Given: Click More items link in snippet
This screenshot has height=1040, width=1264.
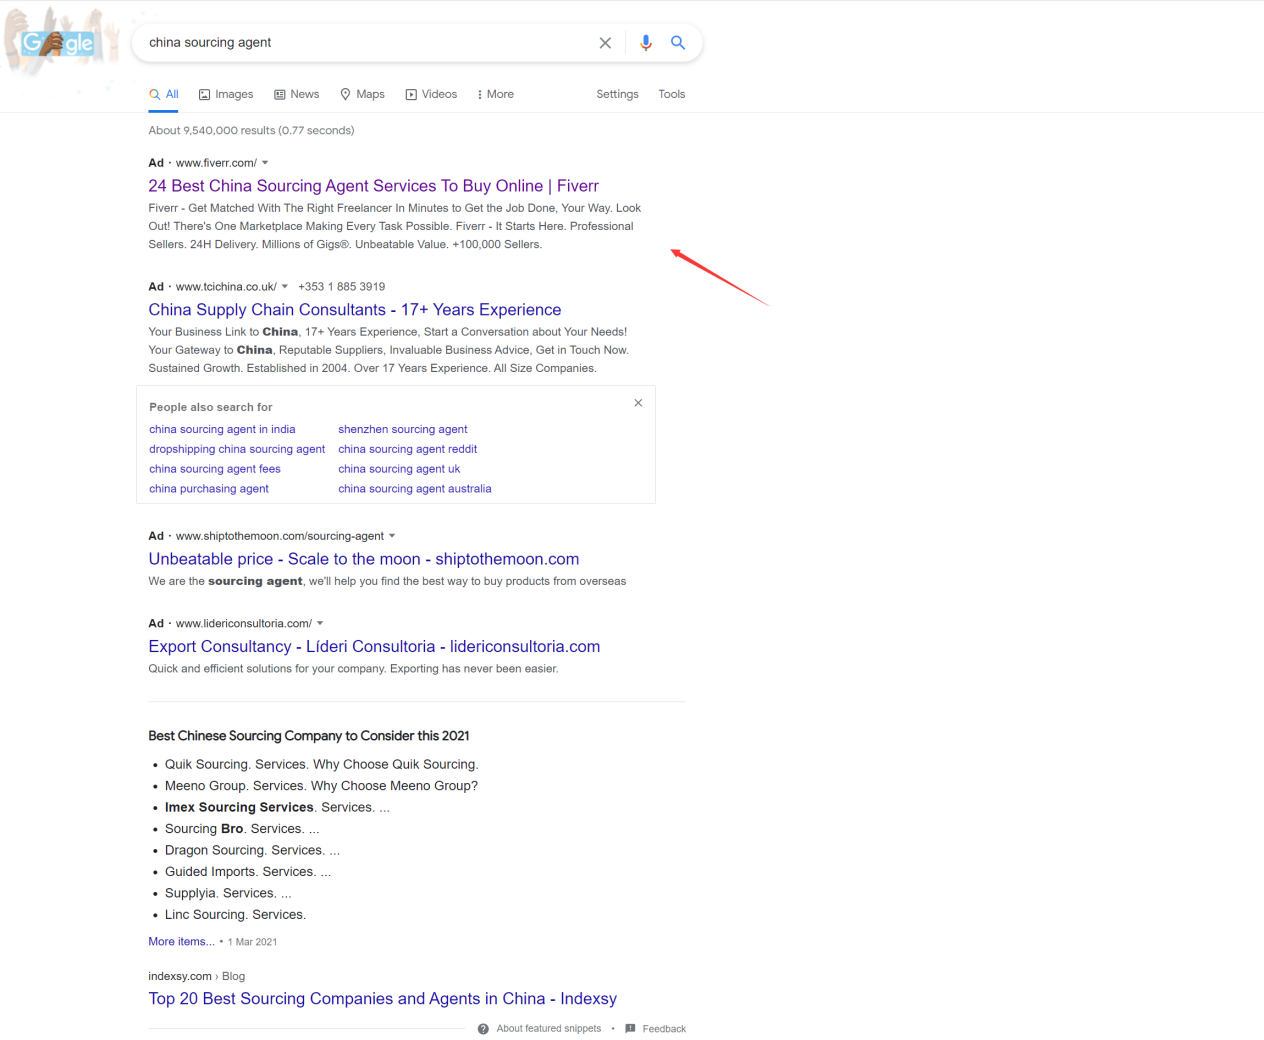Looking at the screenshot, I should 181,942.
